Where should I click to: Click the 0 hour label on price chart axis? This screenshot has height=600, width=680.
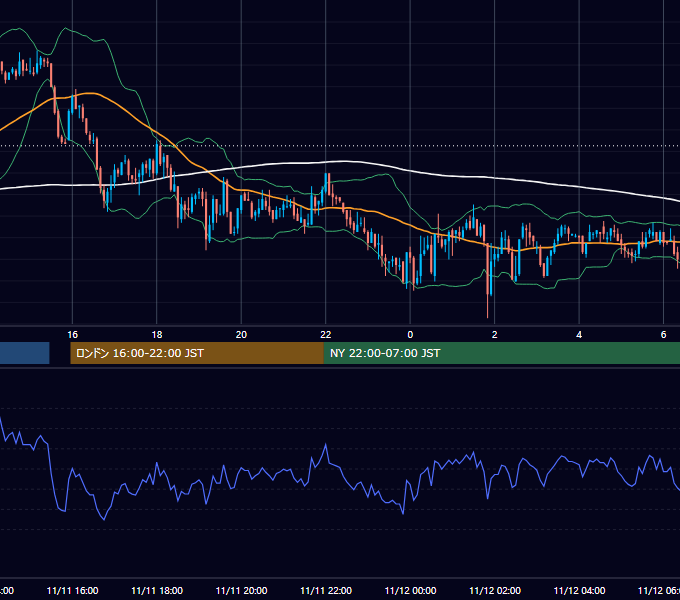click(410, 335)
